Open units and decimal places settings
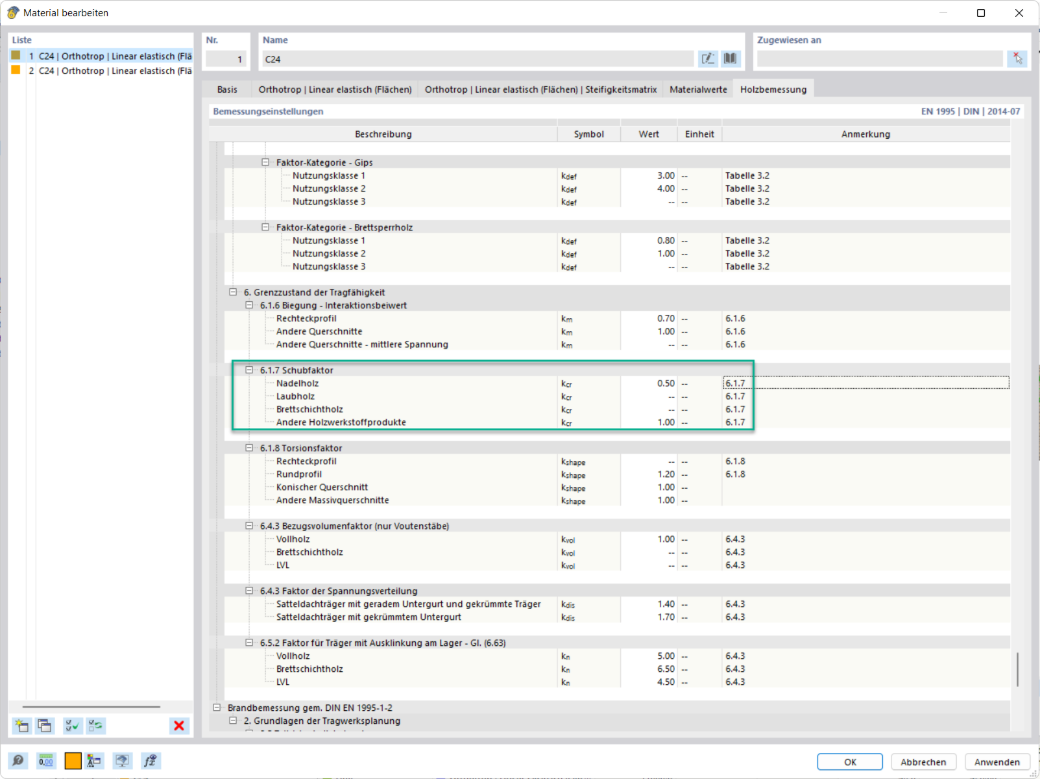1040x779 pixels. (46, 760)
